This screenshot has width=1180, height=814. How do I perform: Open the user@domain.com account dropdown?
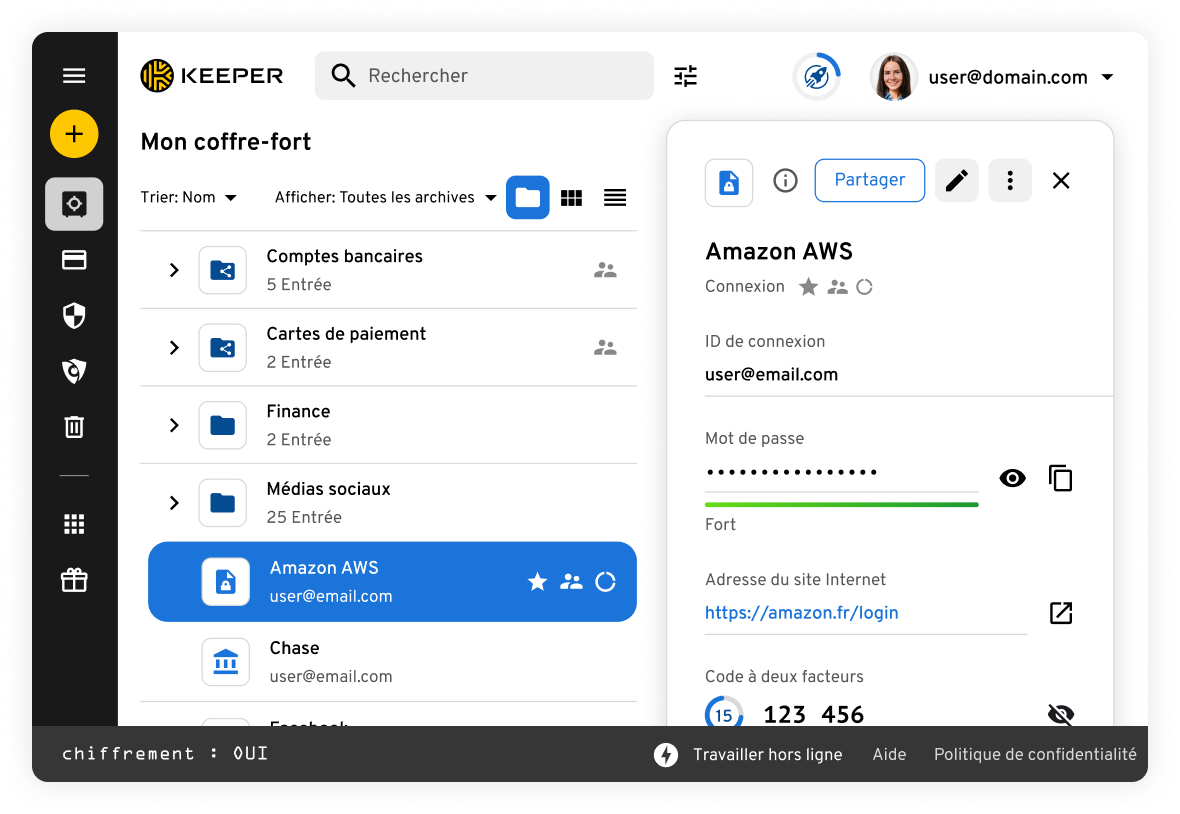pos(1021,77)
